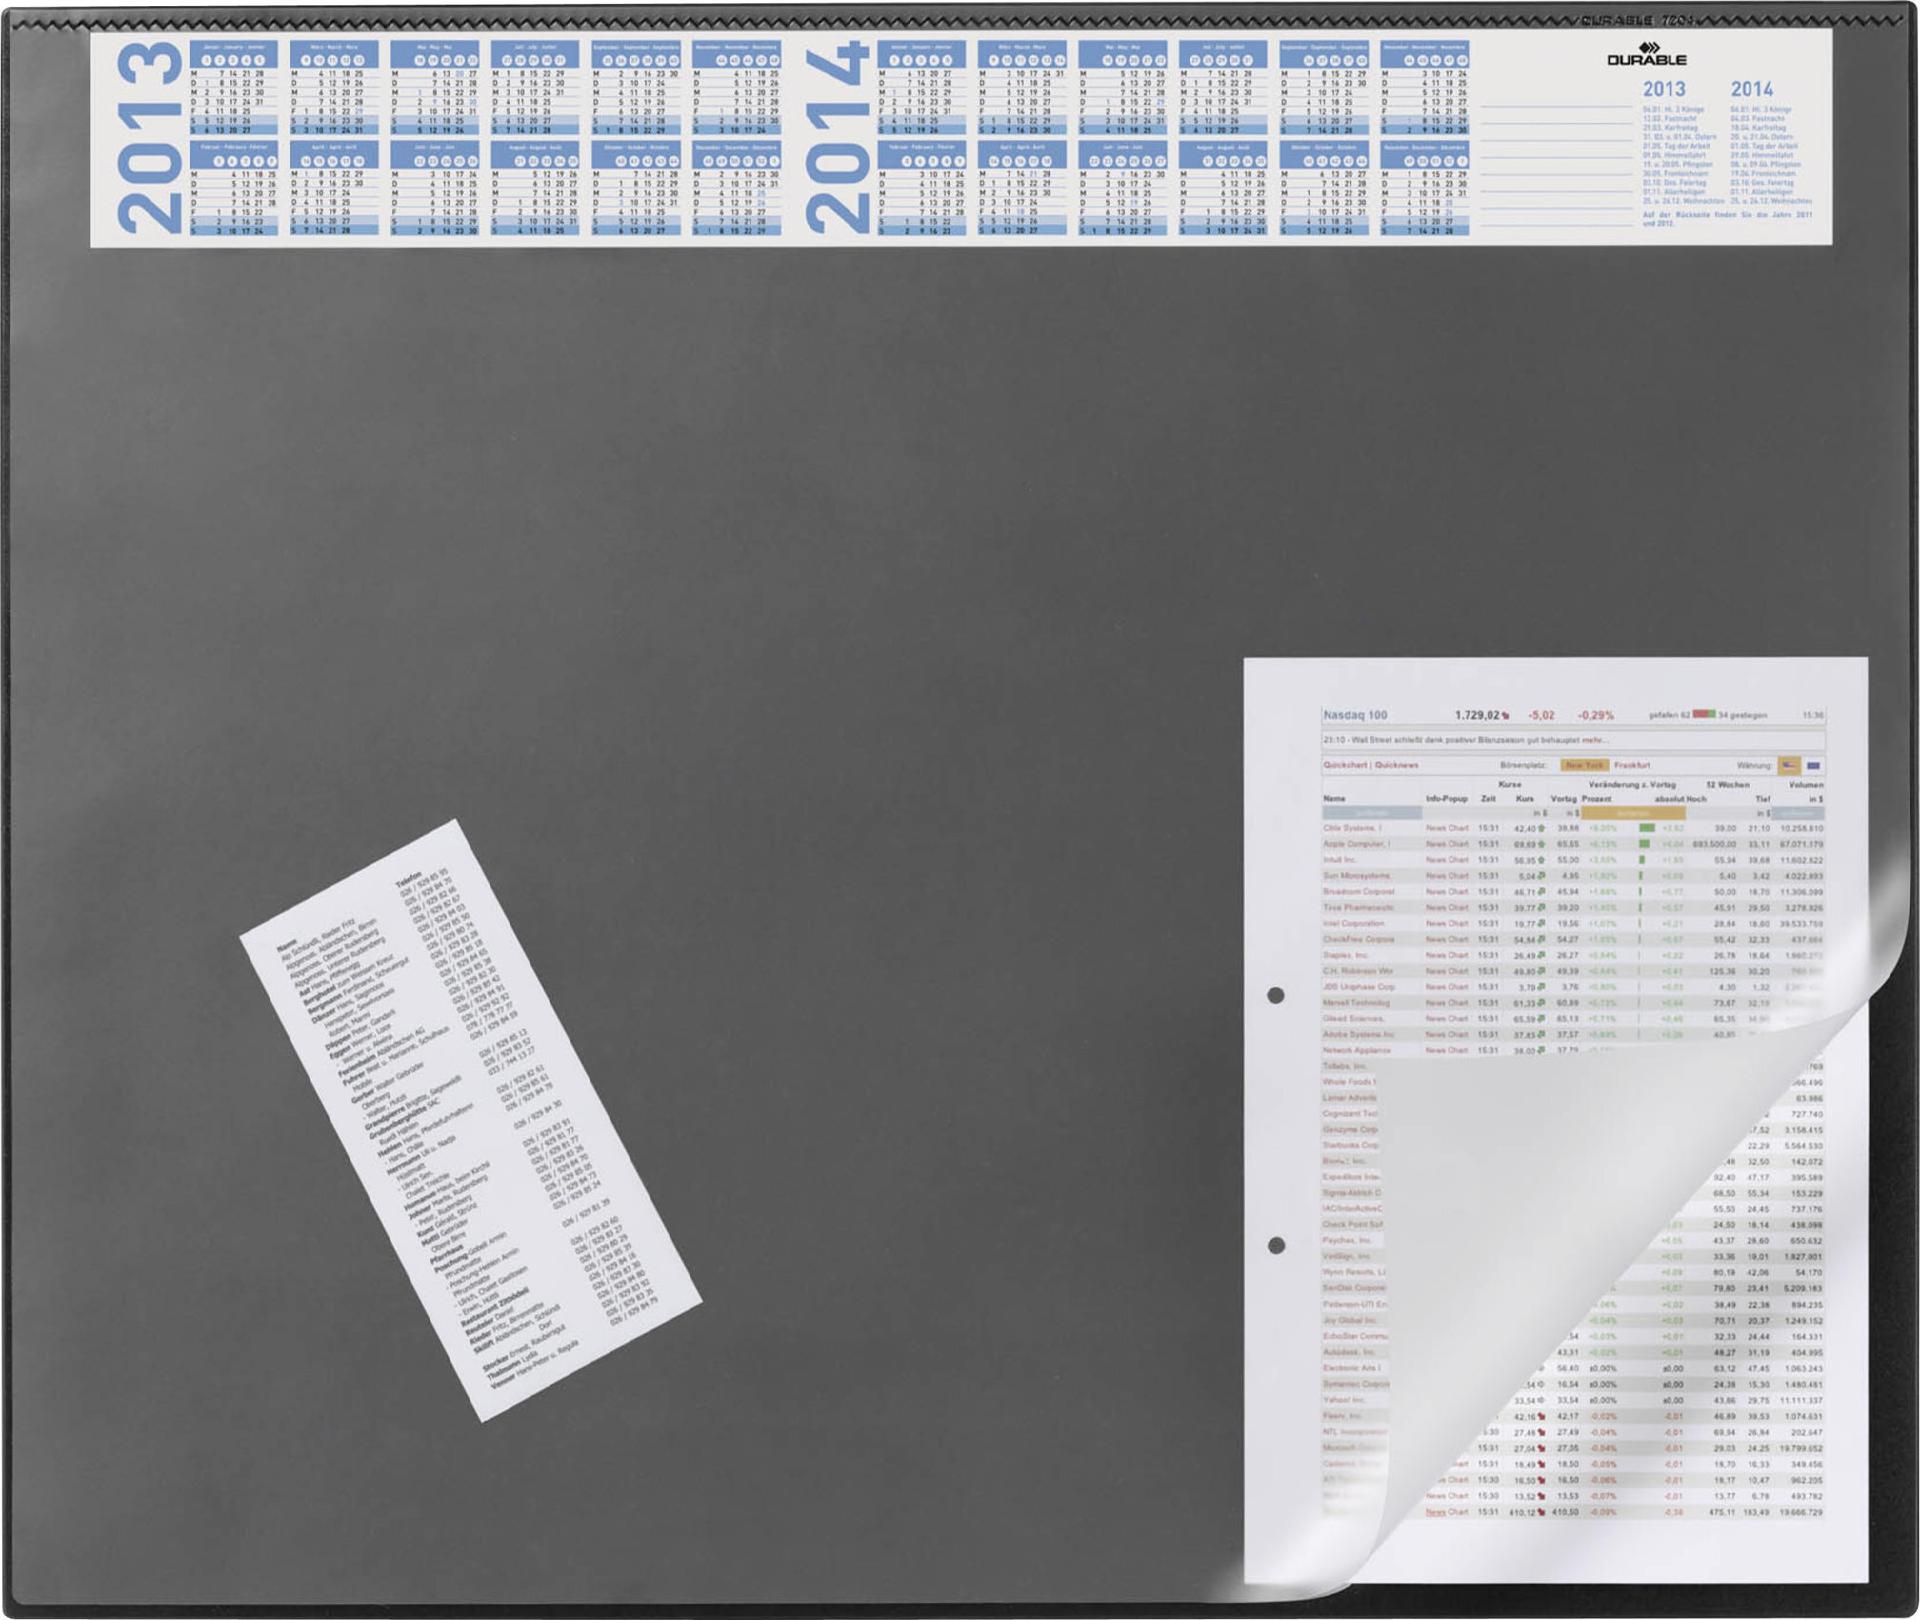The image size is (1920, 1620).
Task: Click the EU flag currency icon
Action: [x=1813, y=766]
